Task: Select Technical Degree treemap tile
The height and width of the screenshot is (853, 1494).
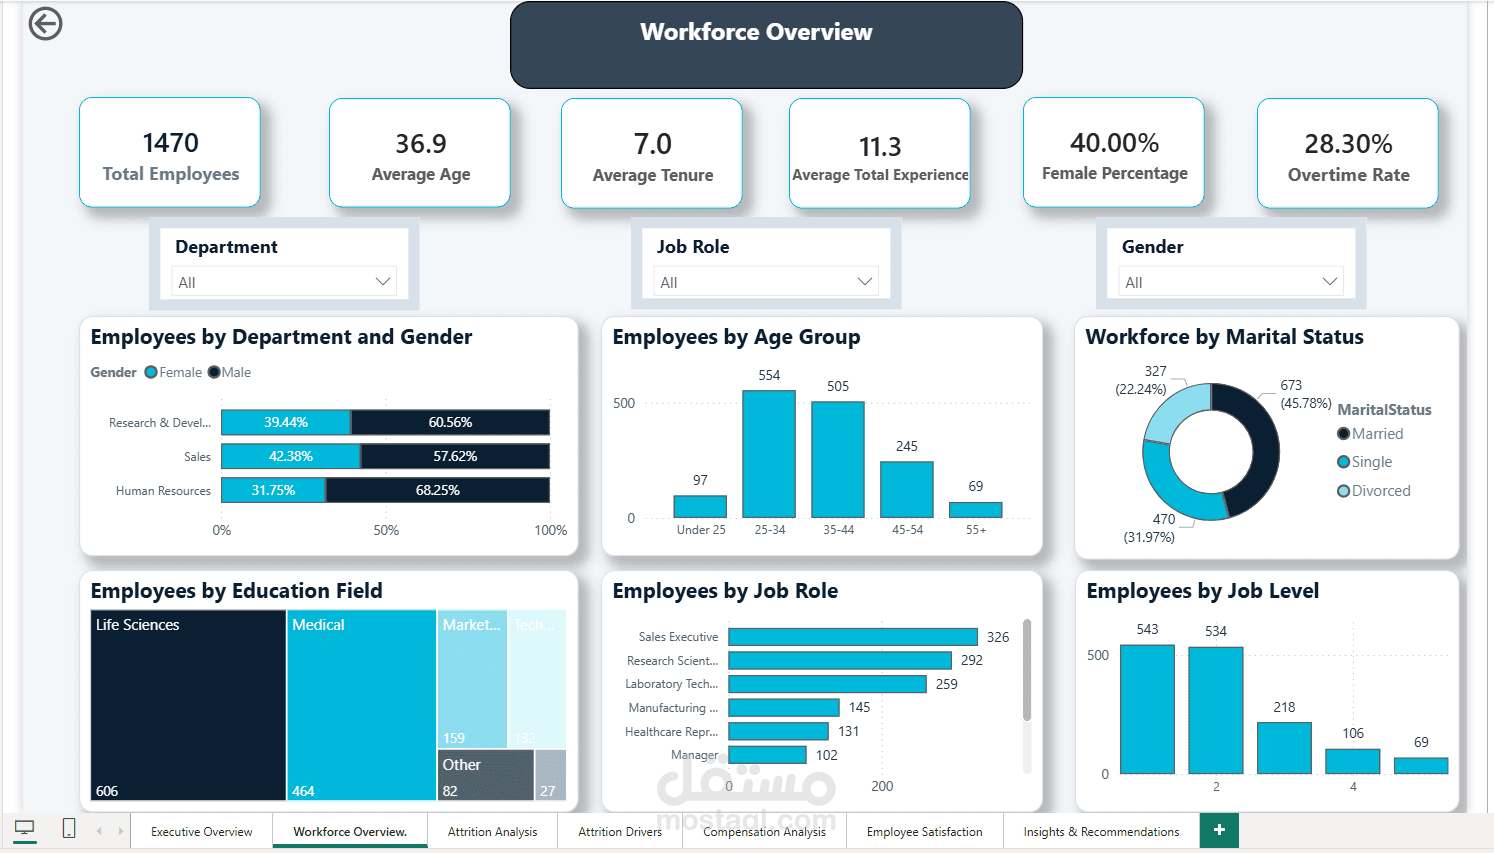Action: click(x=537, y=679)
